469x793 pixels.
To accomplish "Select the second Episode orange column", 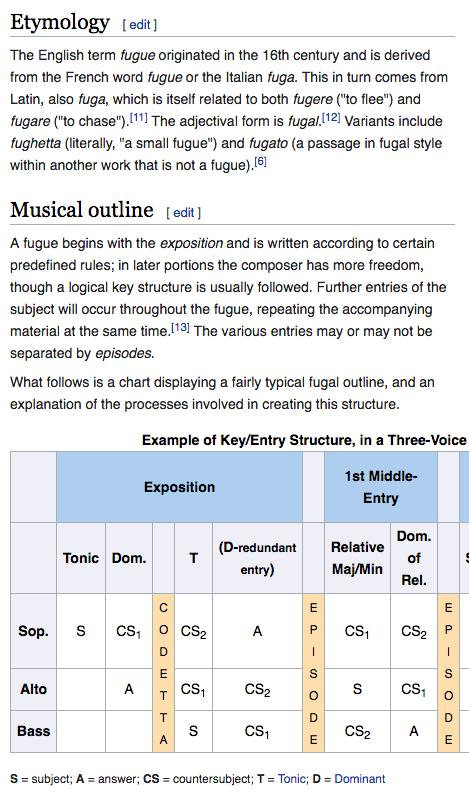I will (448, 673).
